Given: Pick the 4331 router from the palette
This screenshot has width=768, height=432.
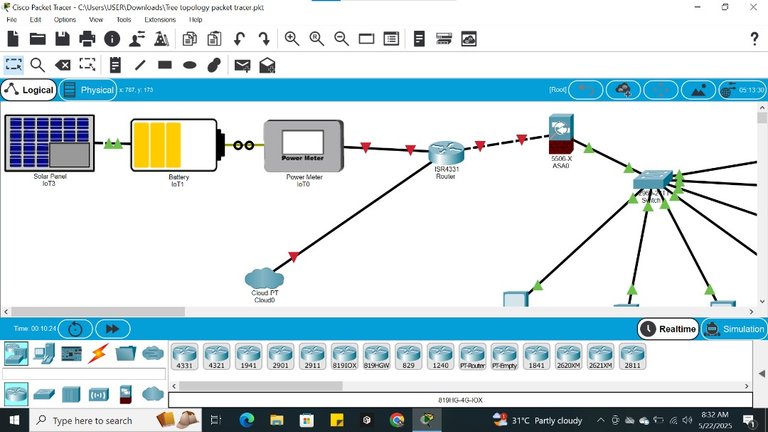Looking at the screenshot, I should [x=185, y=356].
